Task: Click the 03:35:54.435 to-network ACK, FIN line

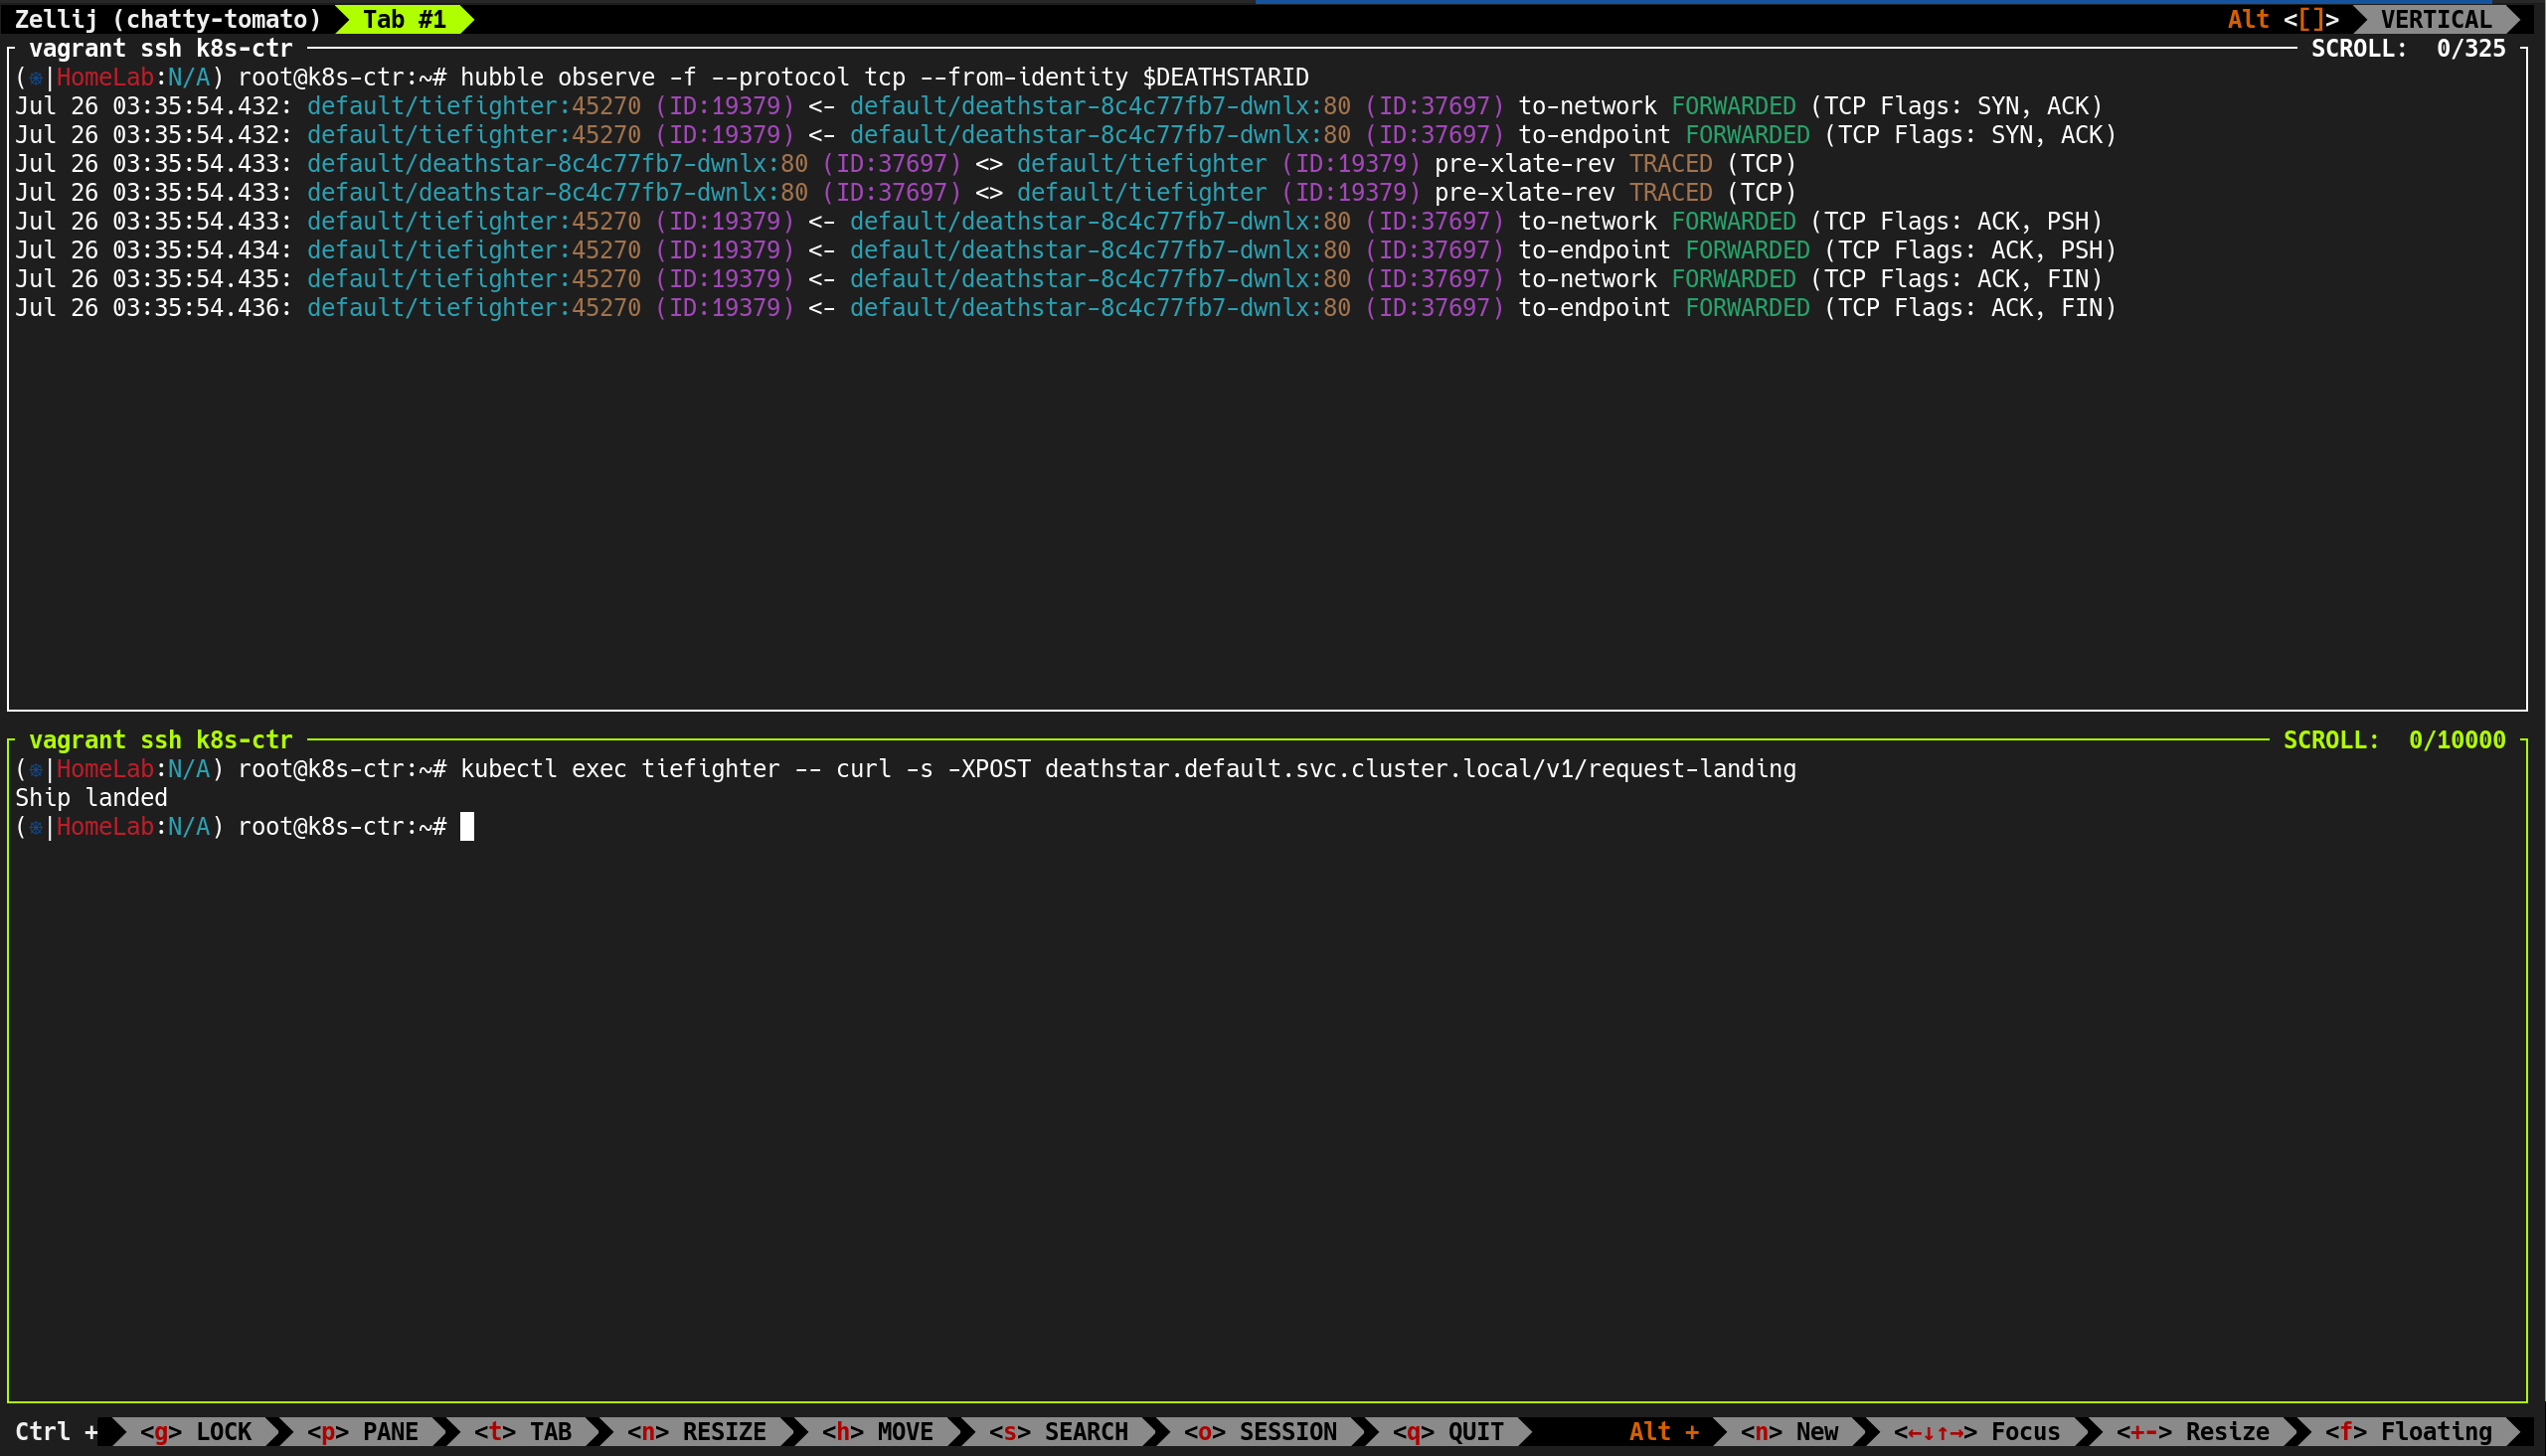Action: coord(1059,279)
